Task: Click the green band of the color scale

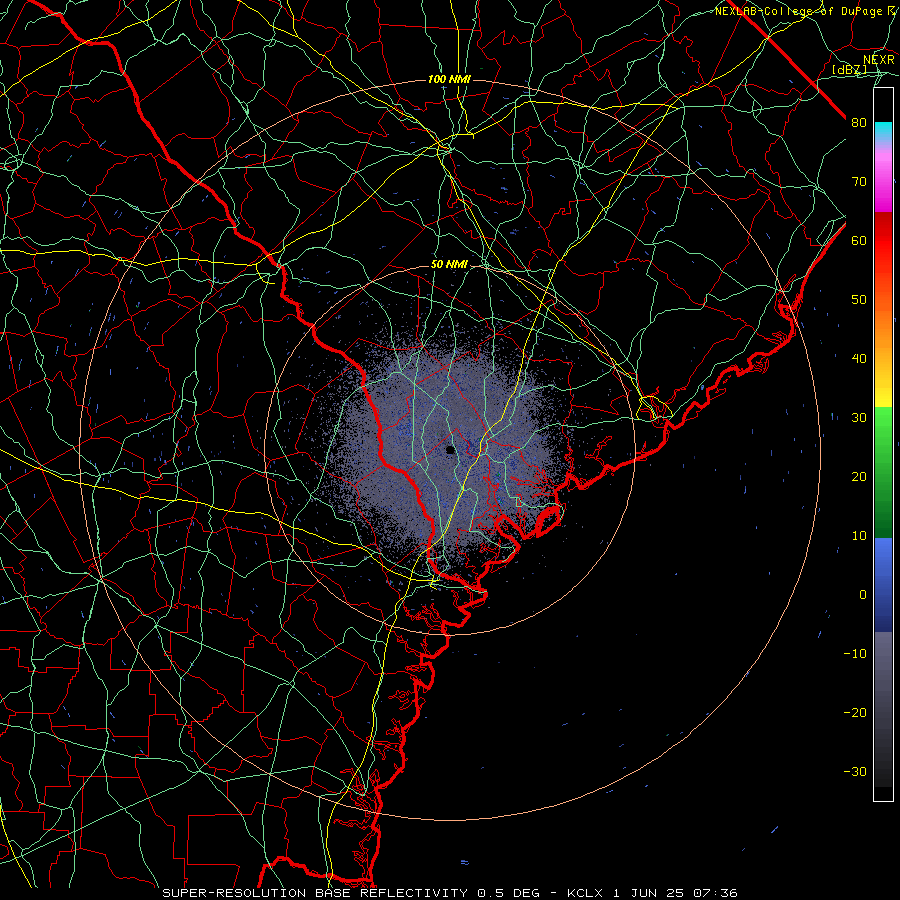Action: pos(883,473)
